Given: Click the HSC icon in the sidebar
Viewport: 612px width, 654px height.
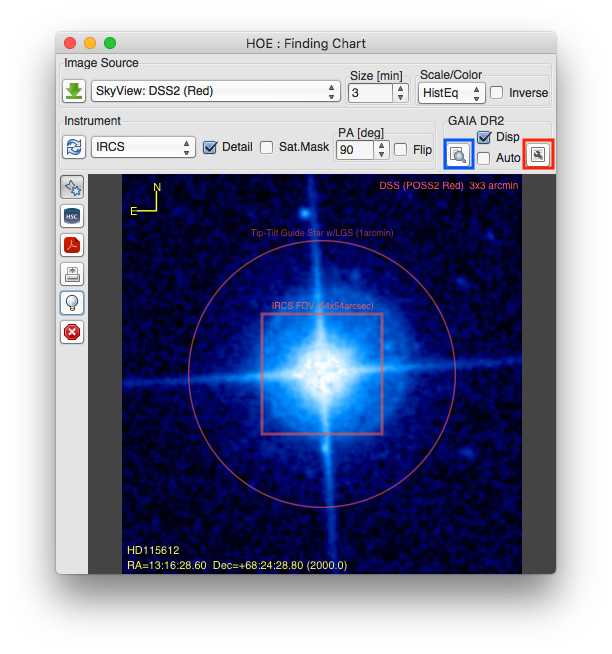Looking at the screenshot, I should coord(72,216).
